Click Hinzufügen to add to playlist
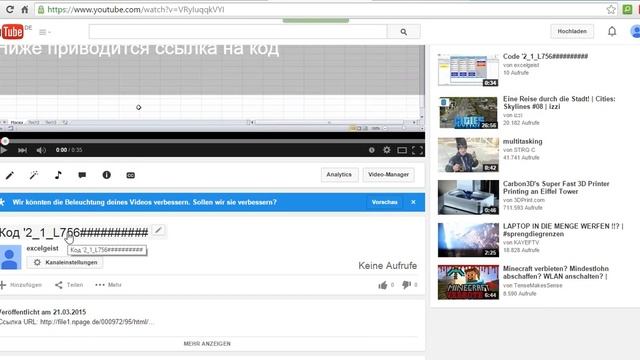Image resolution: width=640 pixels, height=360 pixels. point(21,285)
